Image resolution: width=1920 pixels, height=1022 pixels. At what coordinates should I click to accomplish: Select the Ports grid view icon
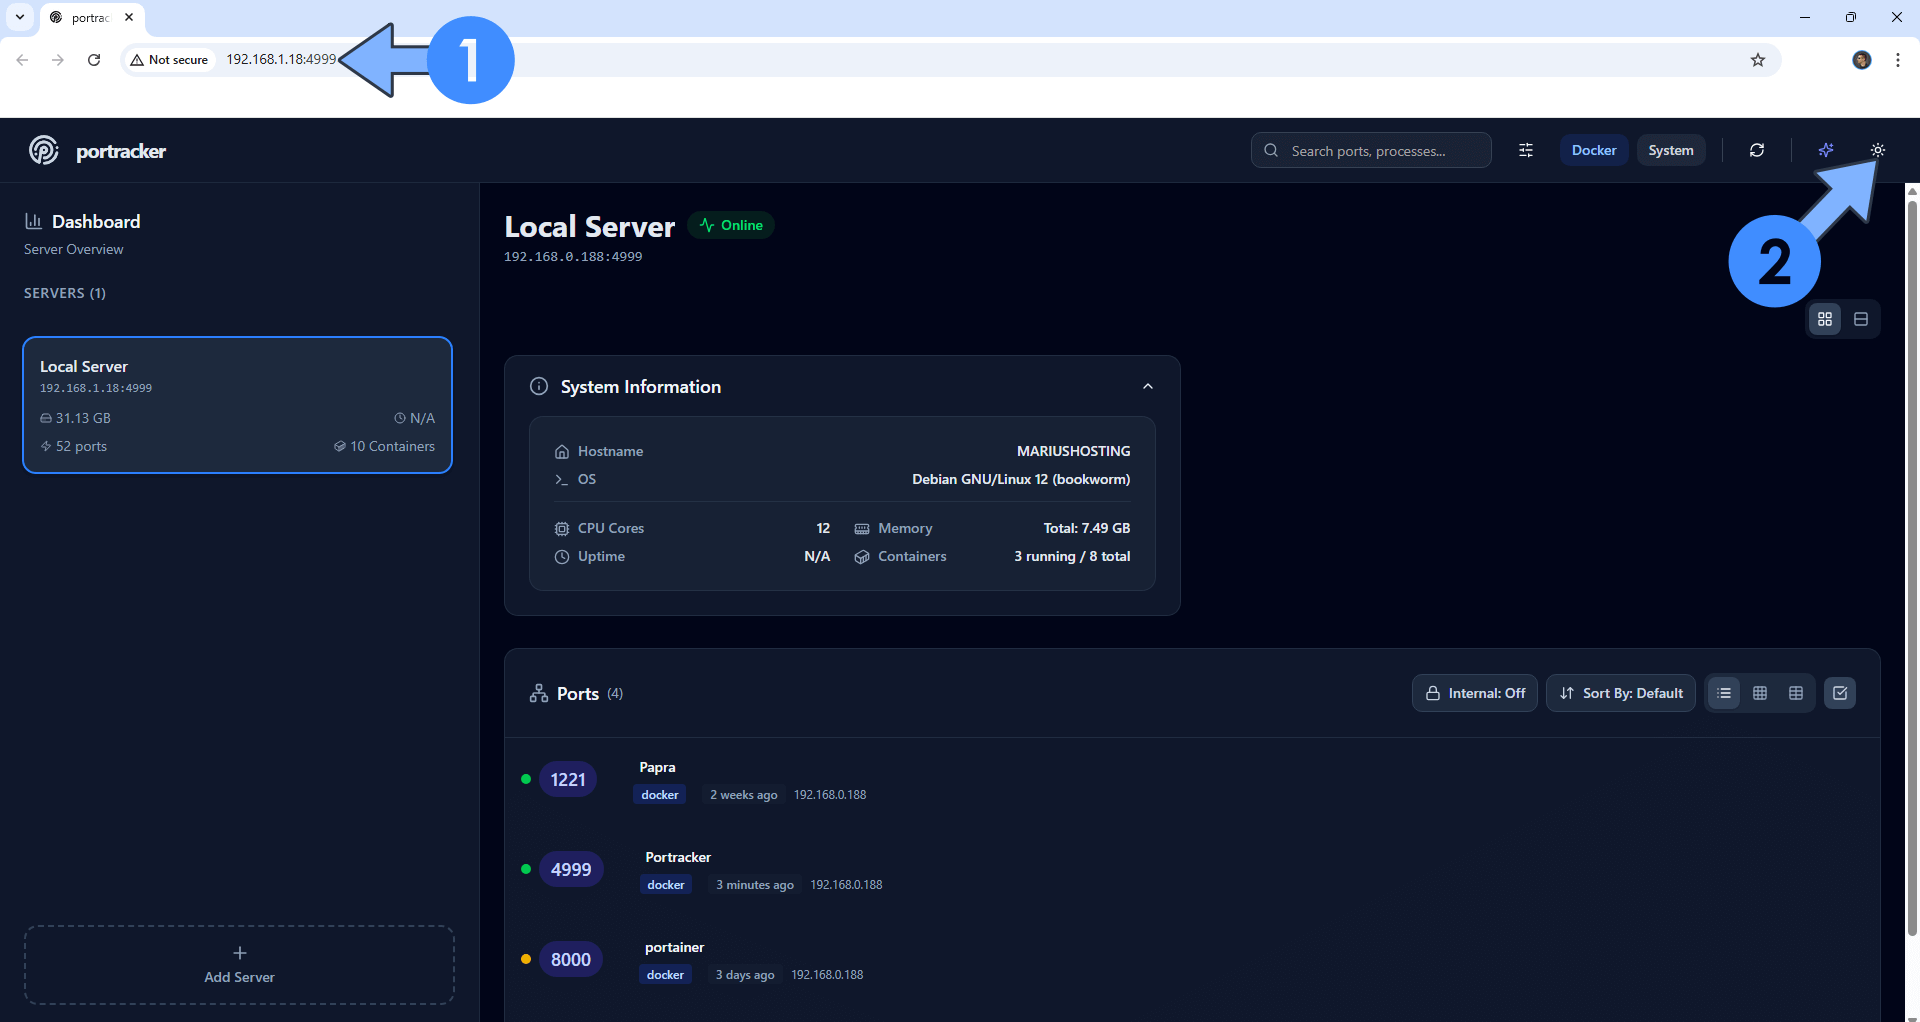[x=1760, y=693]
